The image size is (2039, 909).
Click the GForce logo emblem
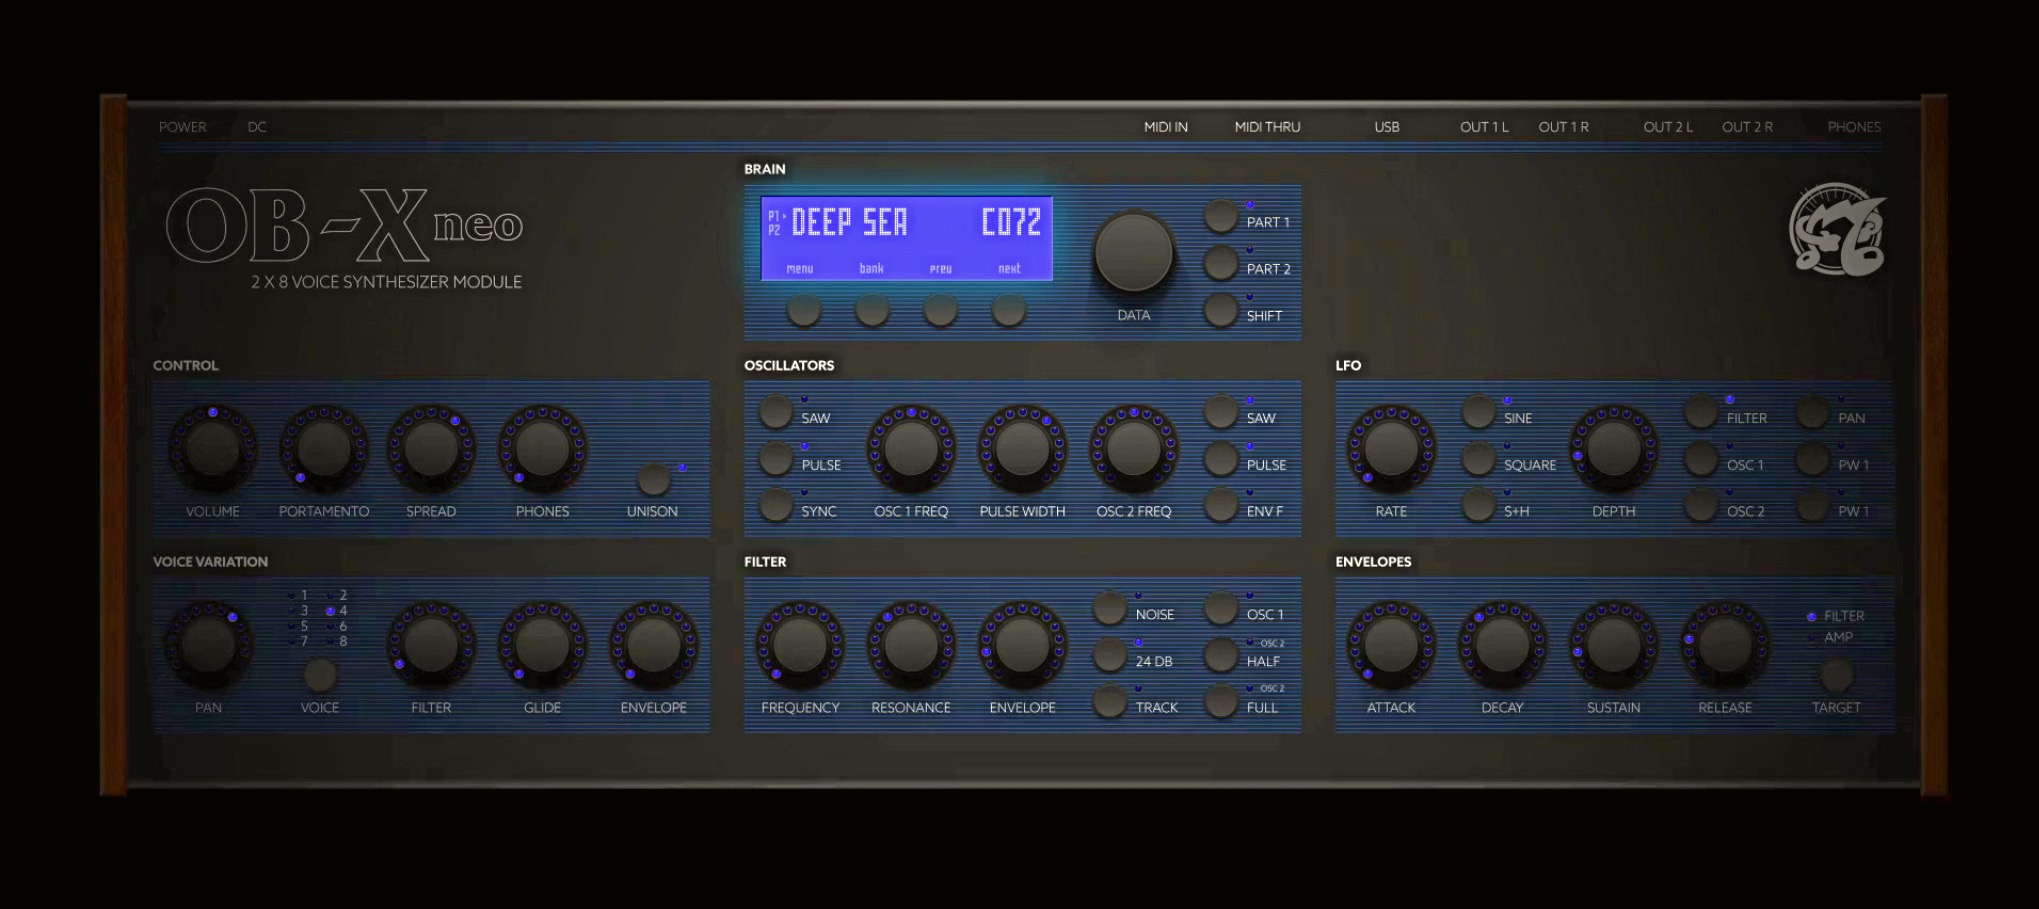tap(1837, 230)
